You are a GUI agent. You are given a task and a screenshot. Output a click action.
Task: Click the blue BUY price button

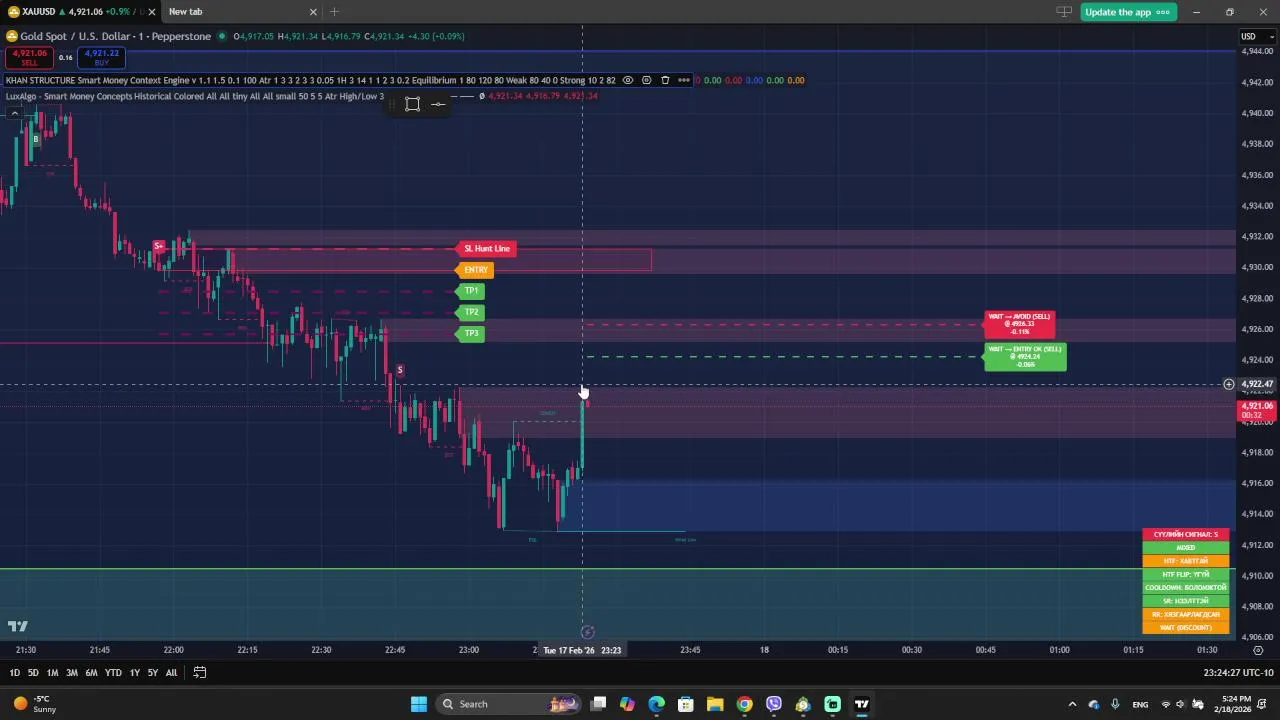click(x=102, y=57)
